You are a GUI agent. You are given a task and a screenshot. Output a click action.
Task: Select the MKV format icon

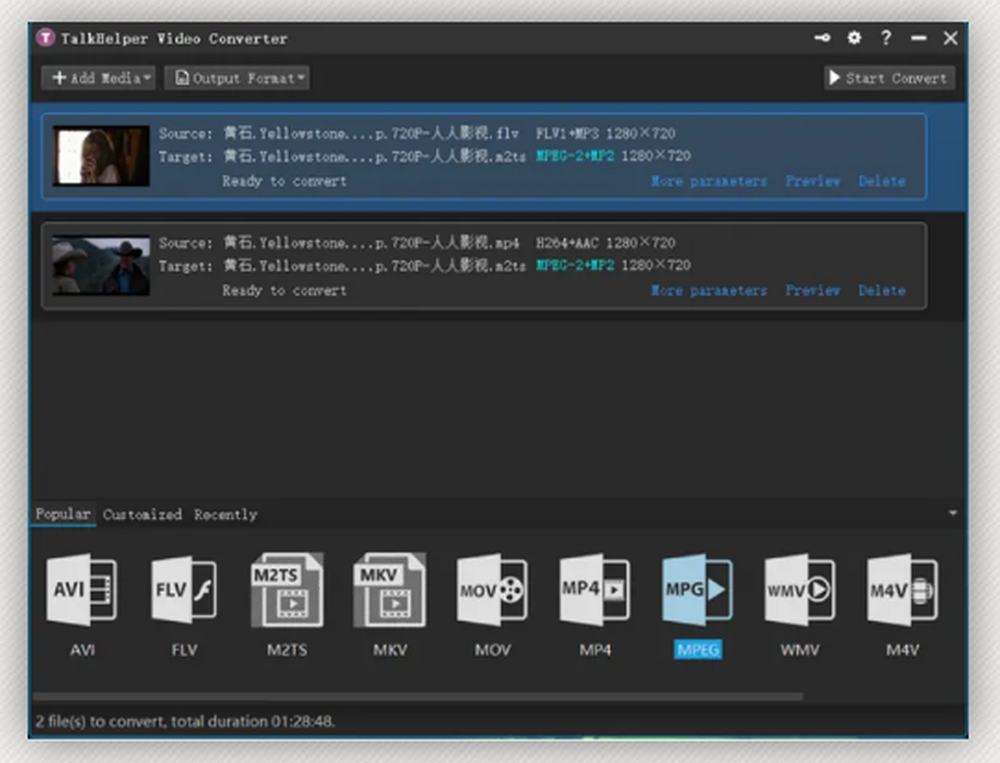tap(390, 589)
